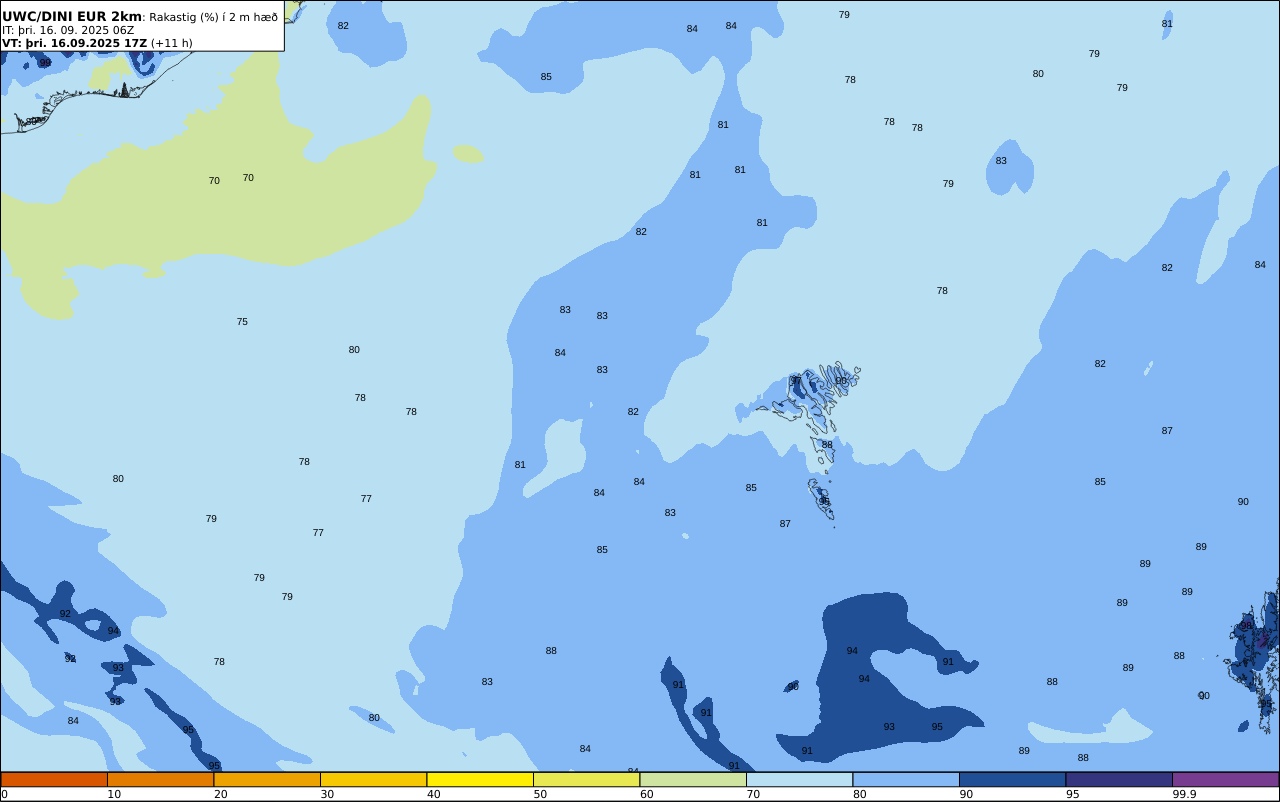The width and height of the screenshot is (1280, 802).
Task: Click the '40' legend scale label
Action: [434, 794]
